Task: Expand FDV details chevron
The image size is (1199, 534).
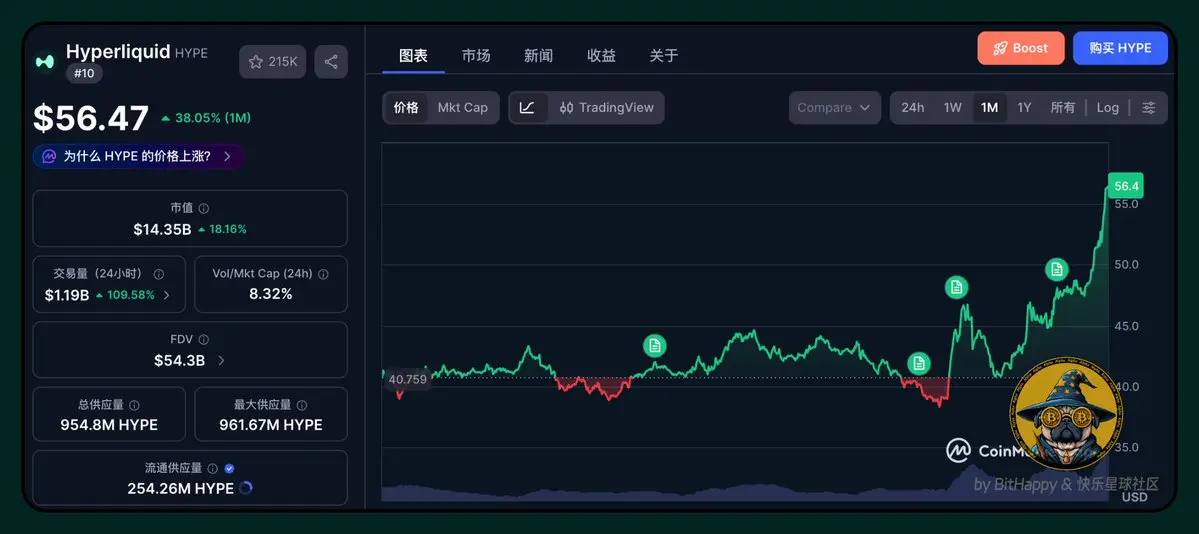Action: click(221, 360)
